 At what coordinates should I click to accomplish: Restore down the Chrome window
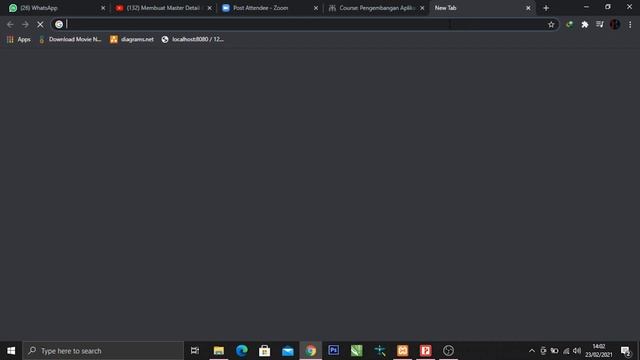608,7
